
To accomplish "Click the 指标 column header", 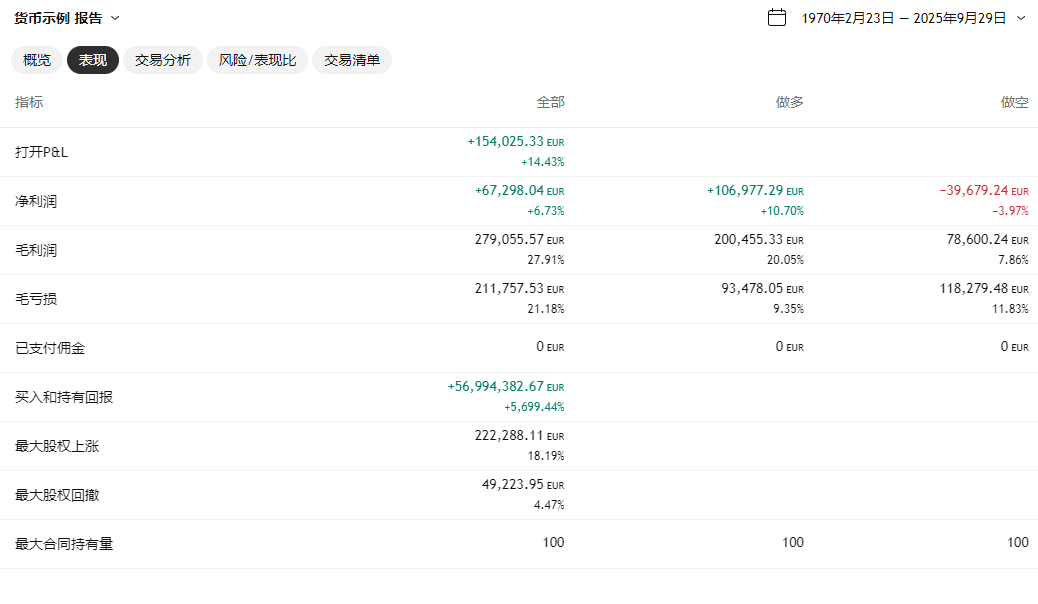I will pos(29,102).
